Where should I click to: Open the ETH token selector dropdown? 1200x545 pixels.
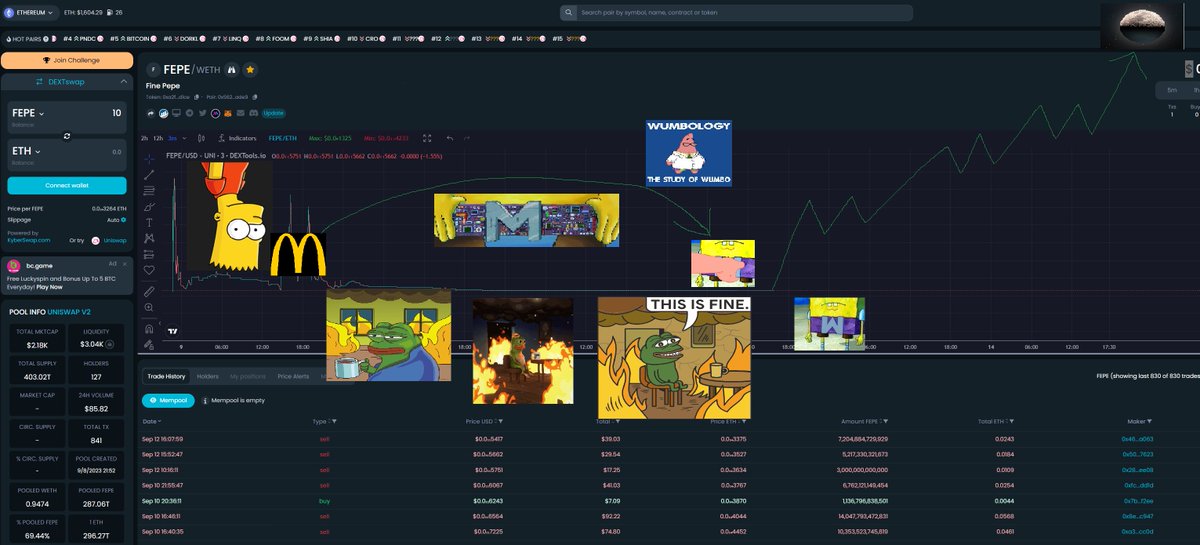pyautogui.click(x=26, y=151)
